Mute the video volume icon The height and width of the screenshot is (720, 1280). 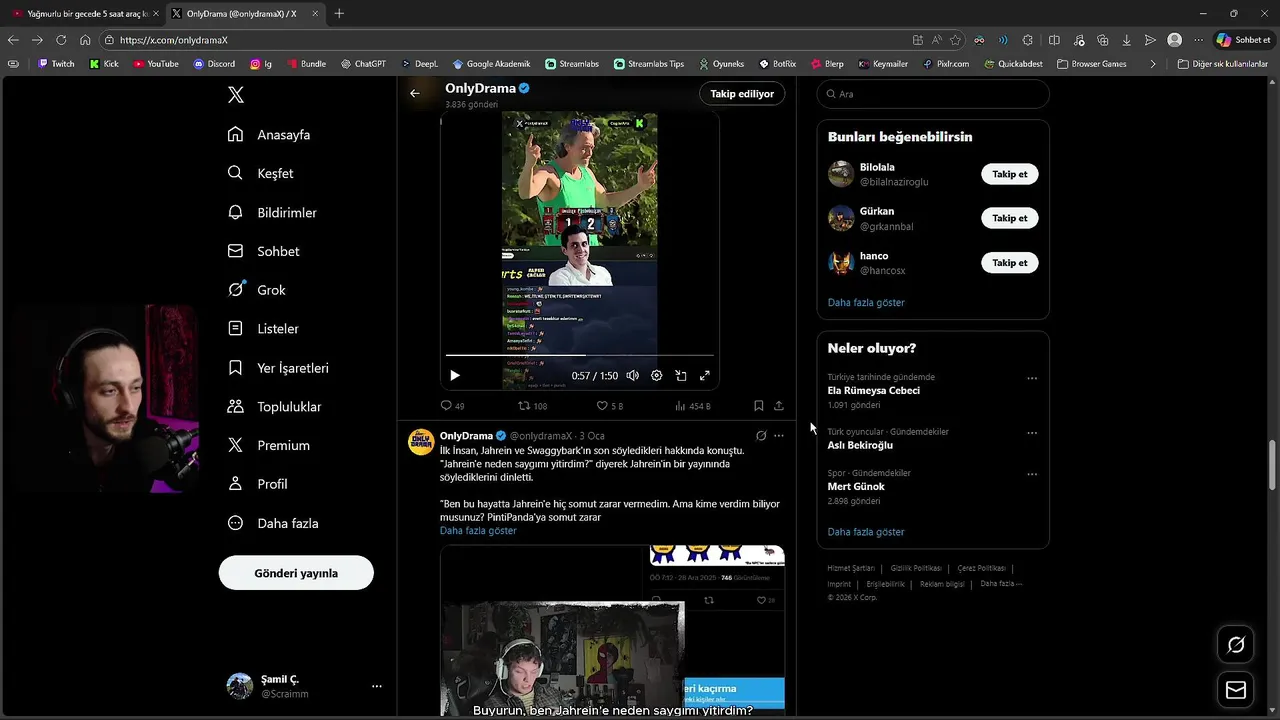click(x=632, y=375)
